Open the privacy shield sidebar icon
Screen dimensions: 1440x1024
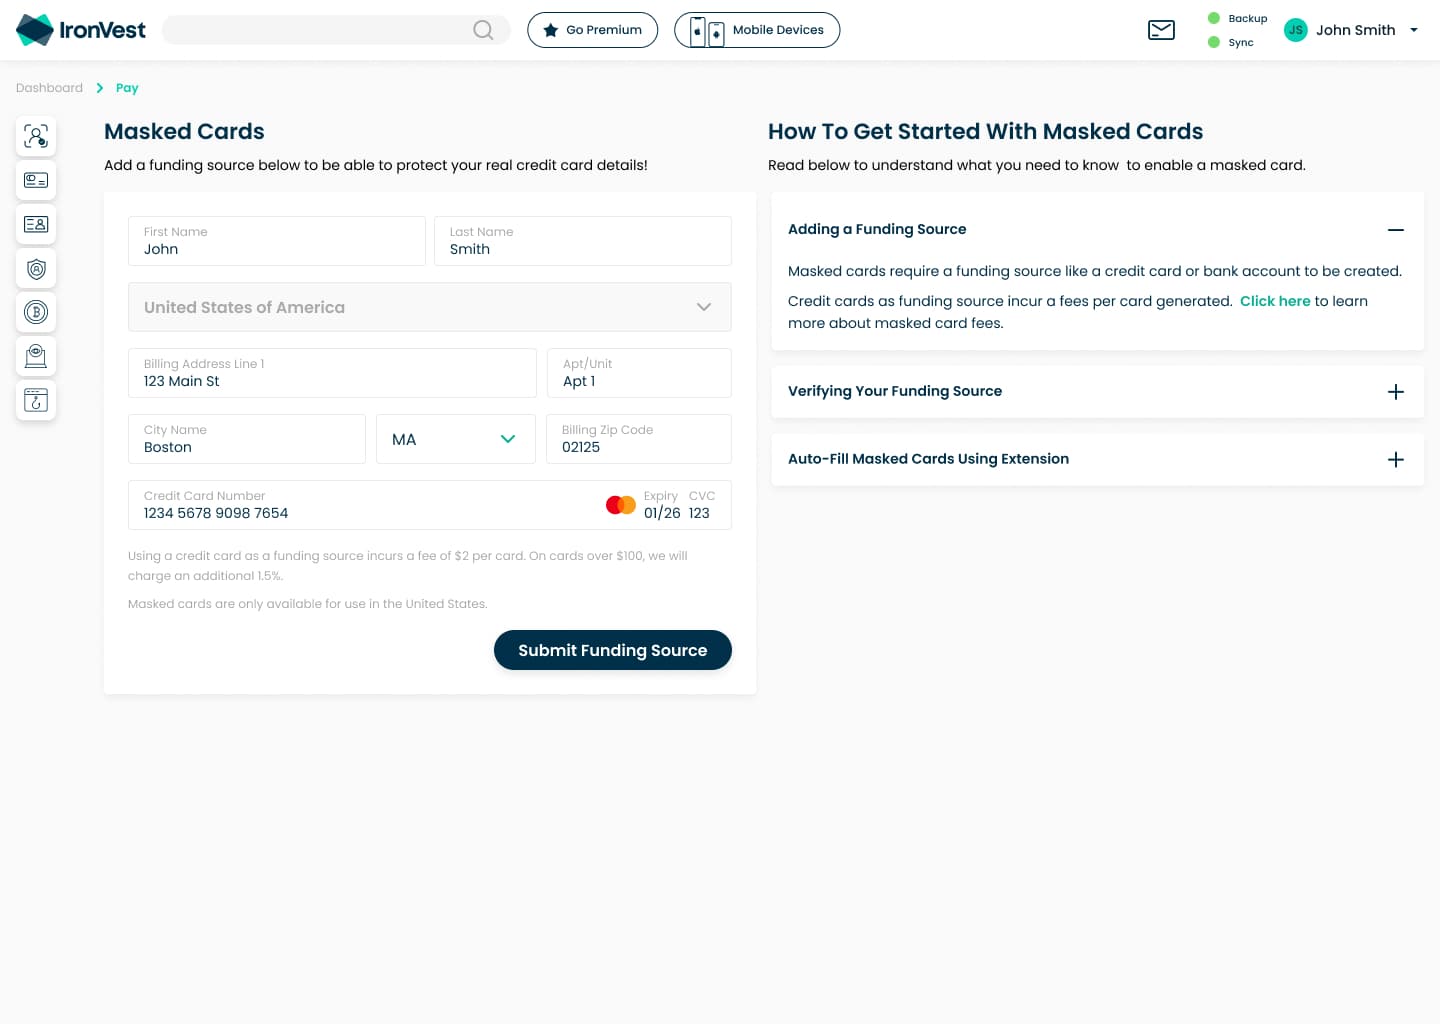[x=36, y=268]
